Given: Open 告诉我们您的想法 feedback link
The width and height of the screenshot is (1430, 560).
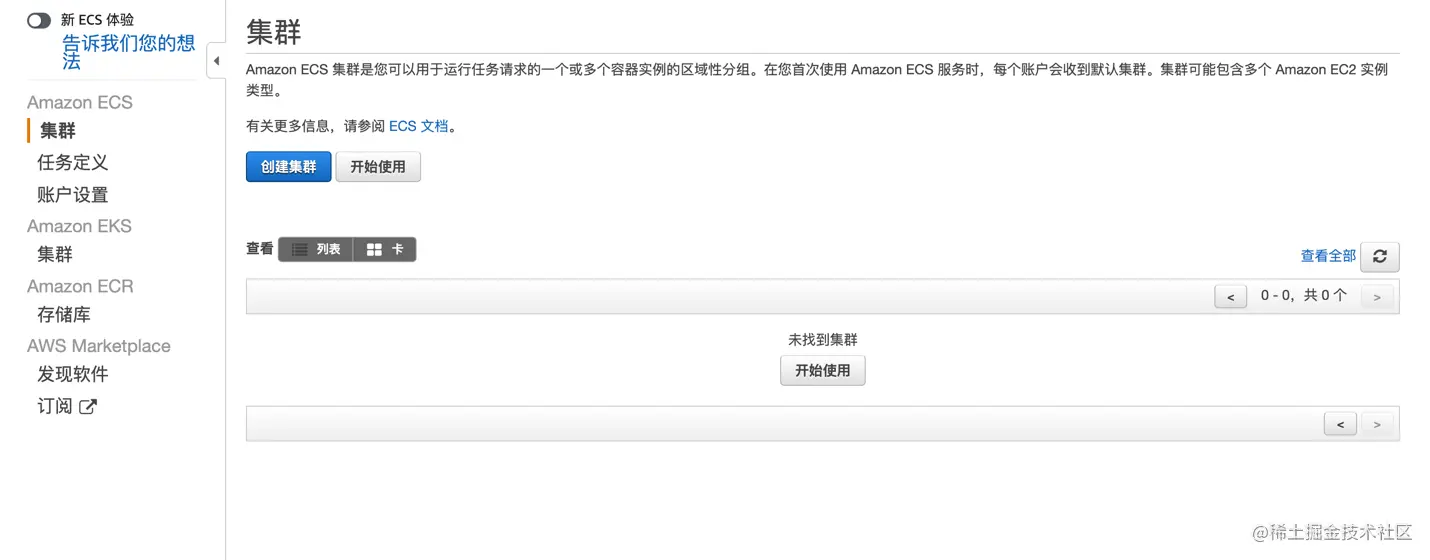Looking at the screenshot, I should [x=128, y=52].
